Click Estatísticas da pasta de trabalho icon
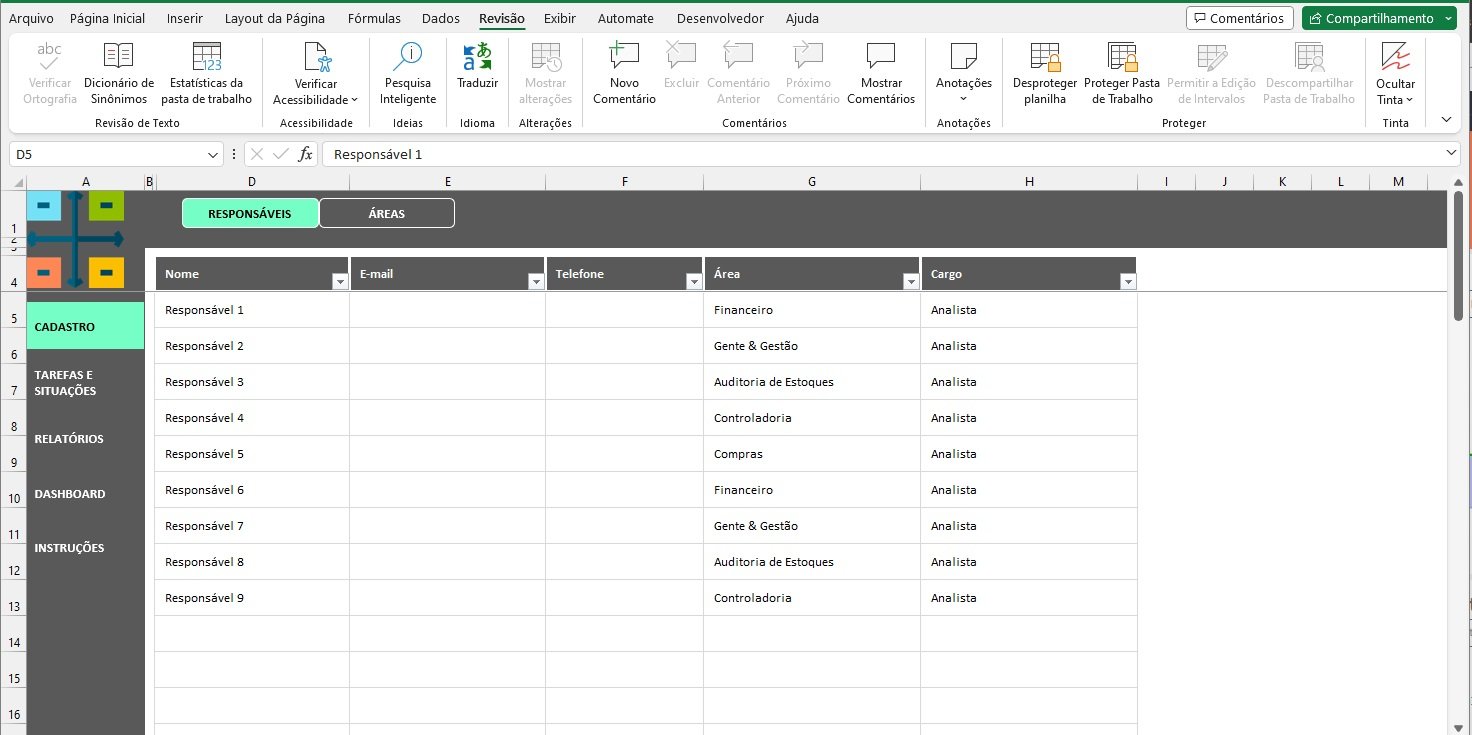This screenshot has width=1472, height=735. (x=206, y=73)
